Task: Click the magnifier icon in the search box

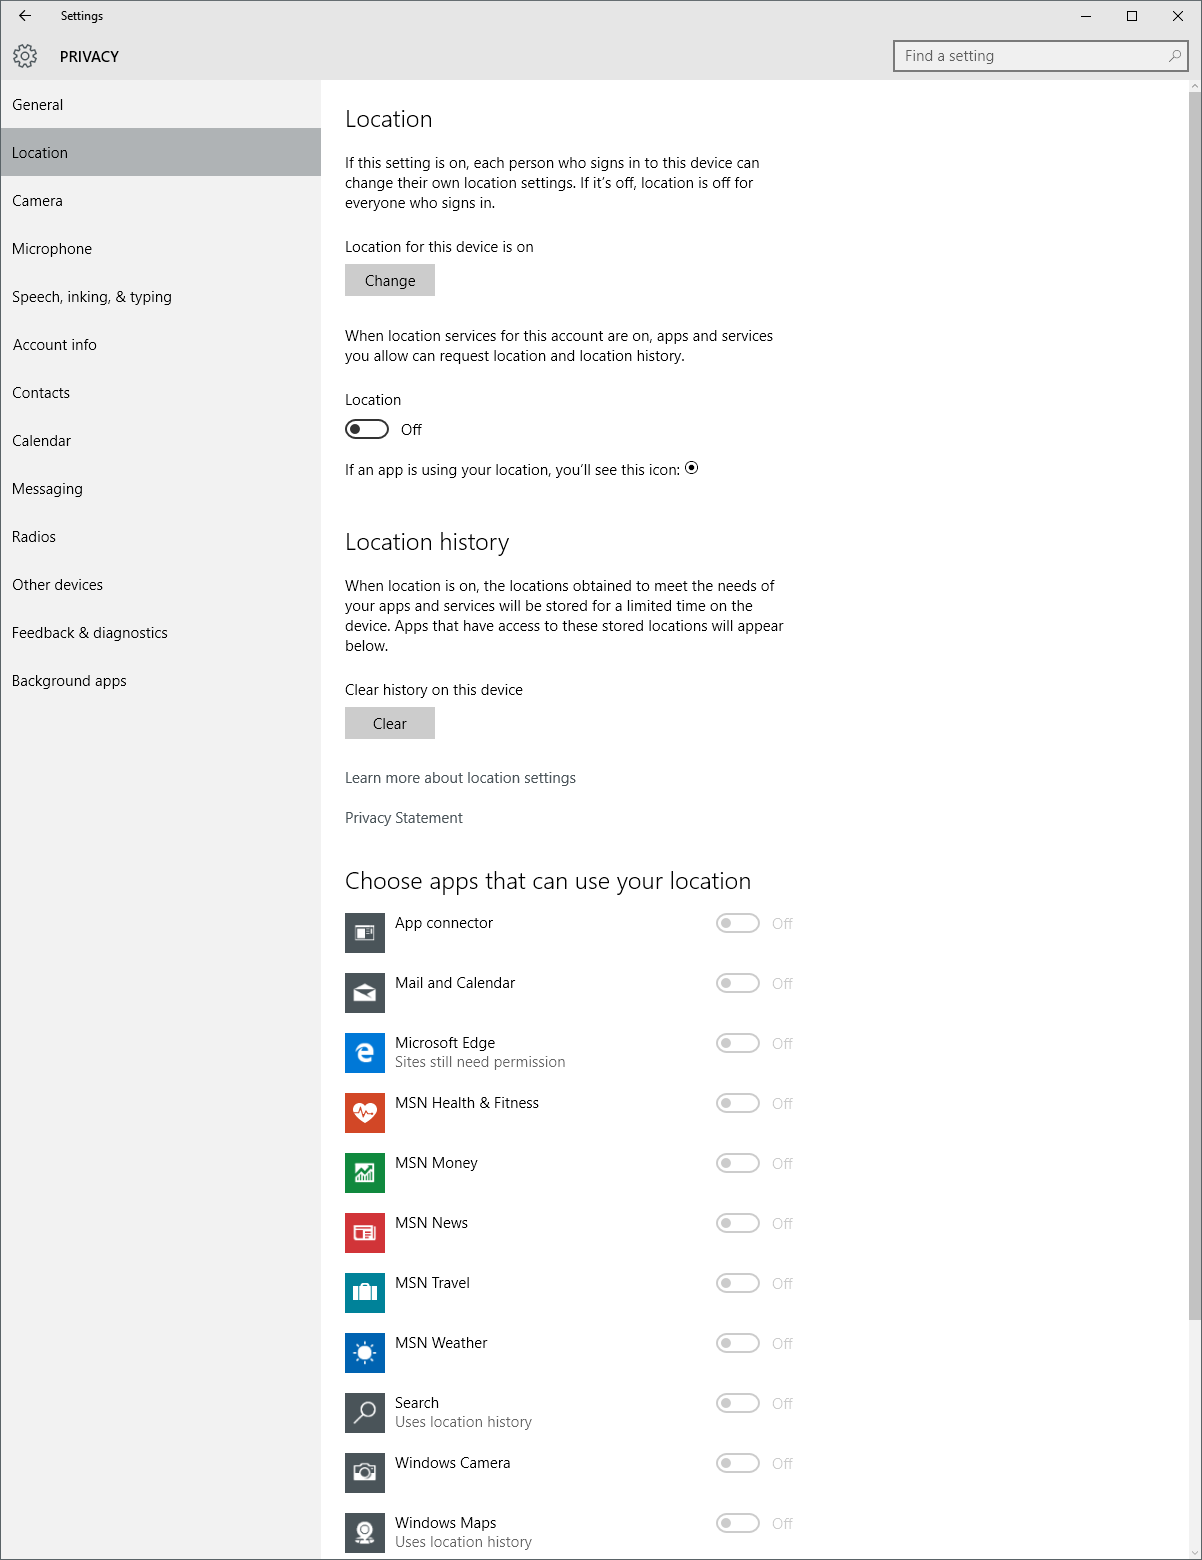Action: (x=1175, y=56)
